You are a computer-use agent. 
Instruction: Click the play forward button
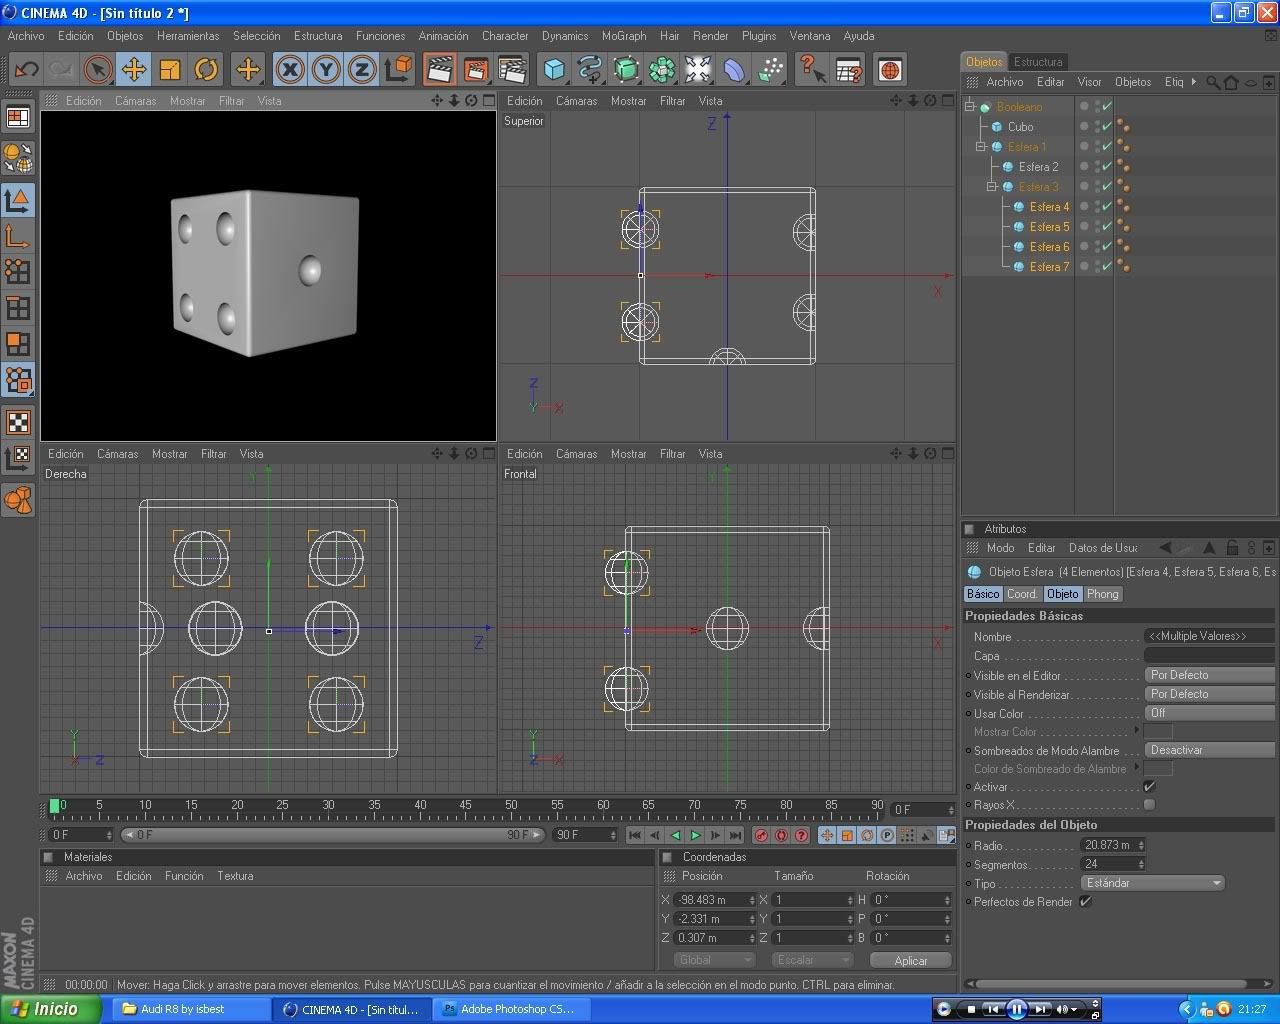[x=695, y=835]
